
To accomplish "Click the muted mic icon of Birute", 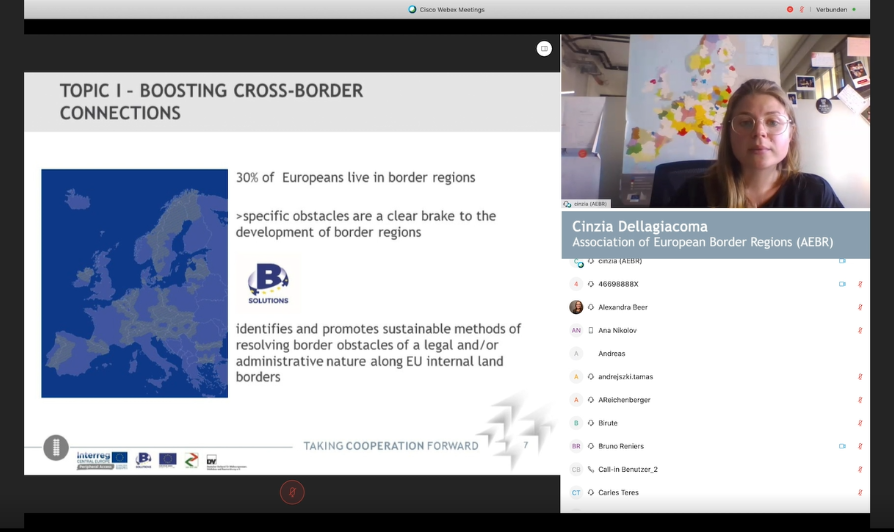I will coord(860,423).
